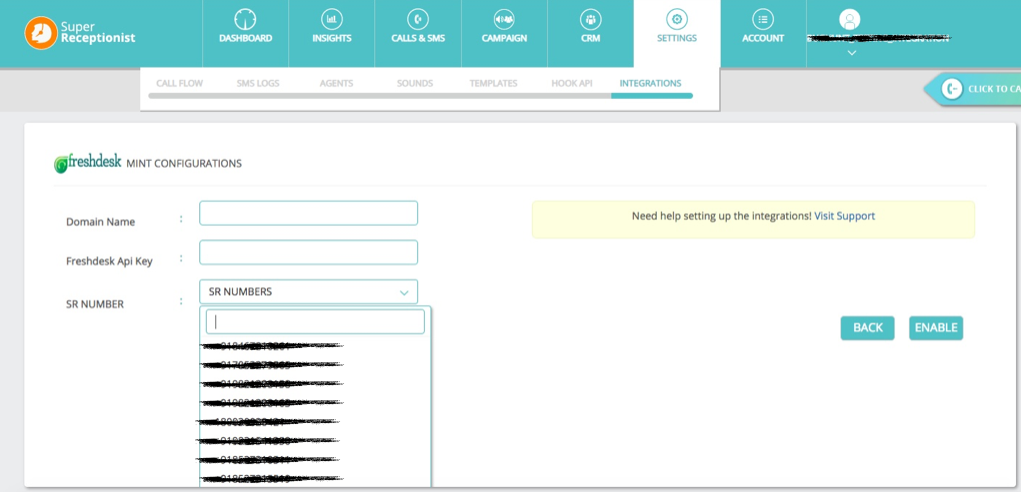Viewport: 1021px width, 492px height.
Task: Go to the CRM menu label
Action: tap(591, 38)
